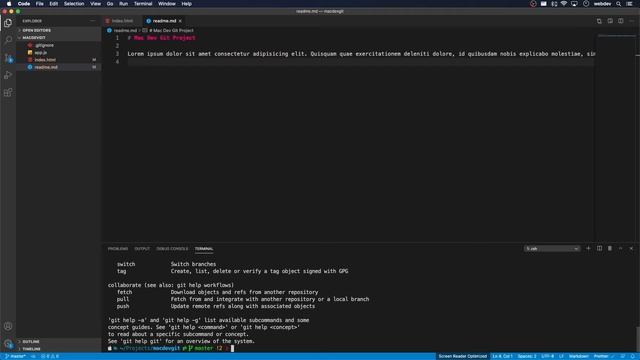Open Explorer's more actions ellipsis
The height and width of the screenshot is (360, 640).
(x=93, y=21)
